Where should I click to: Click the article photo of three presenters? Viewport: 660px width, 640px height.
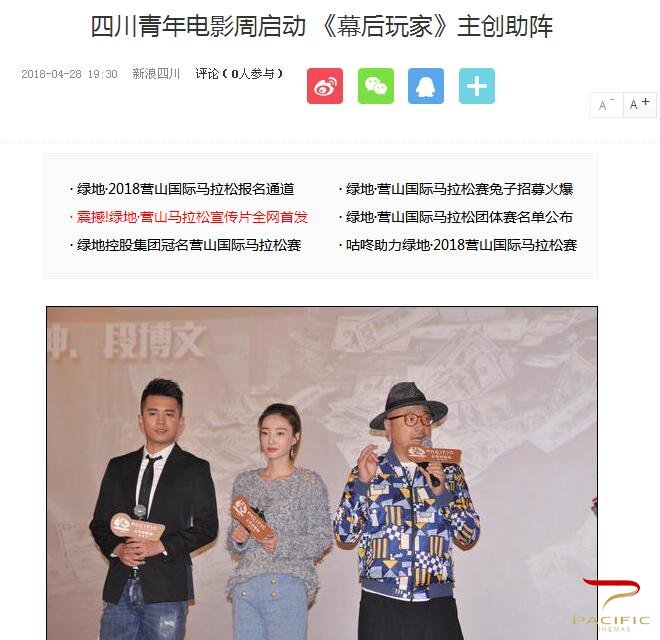(x=322, y=473)
